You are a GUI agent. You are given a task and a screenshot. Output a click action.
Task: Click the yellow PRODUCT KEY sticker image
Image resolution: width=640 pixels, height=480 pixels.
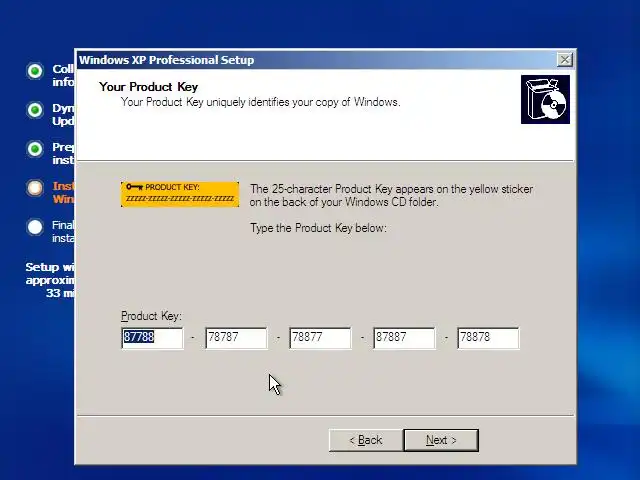click(x=180, y=194)
